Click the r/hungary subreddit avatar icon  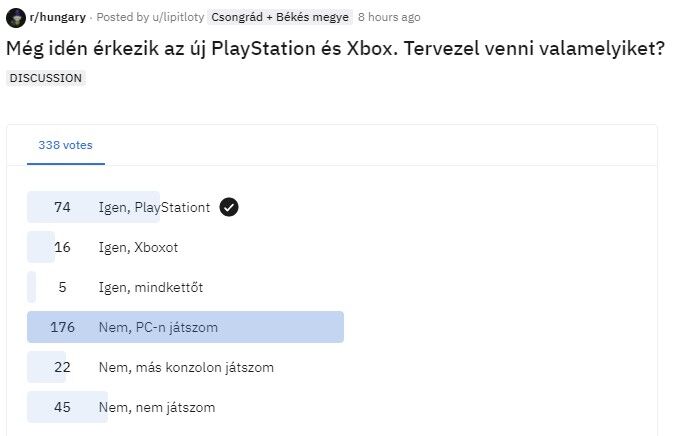tap(16, 17)
